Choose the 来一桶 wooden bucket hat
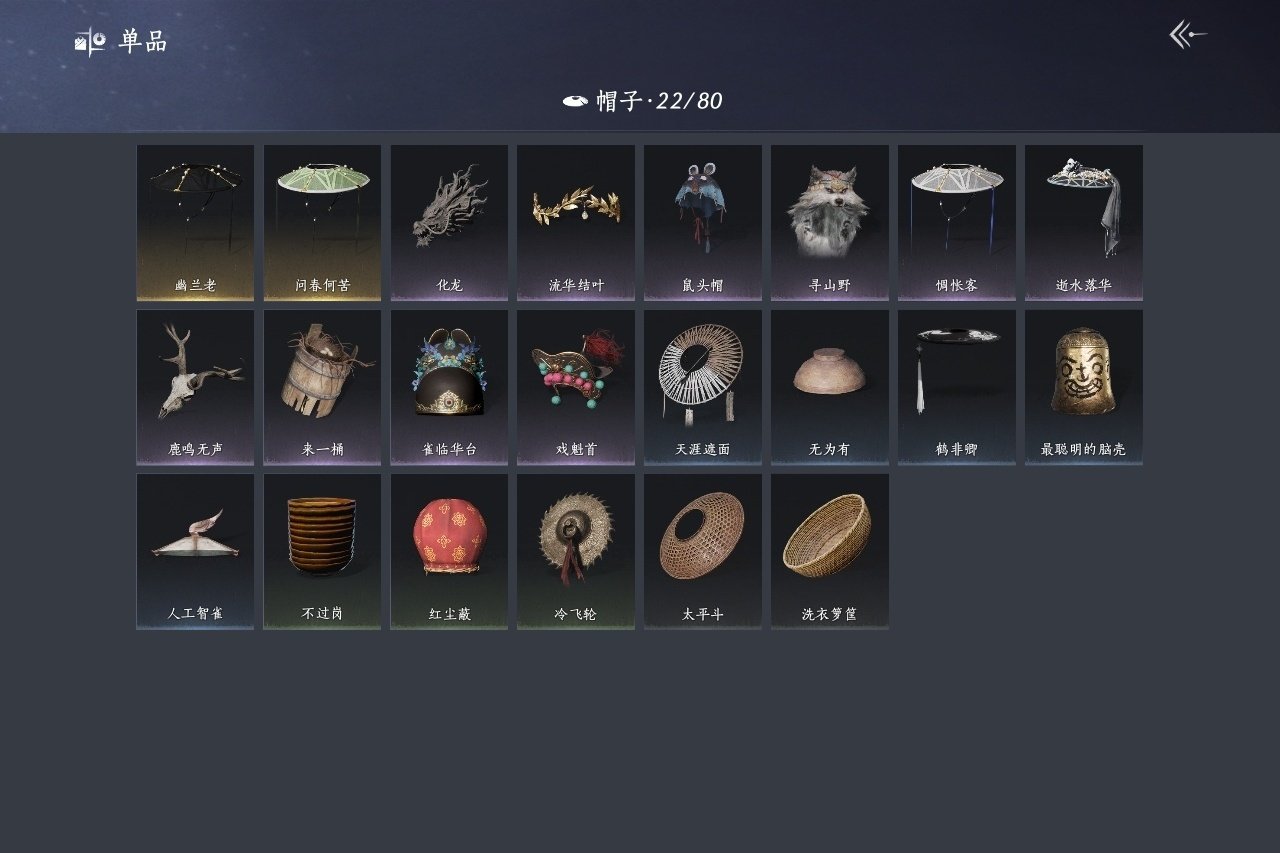The width and height of the screenshot is (1280, 853). pos(322,387)
